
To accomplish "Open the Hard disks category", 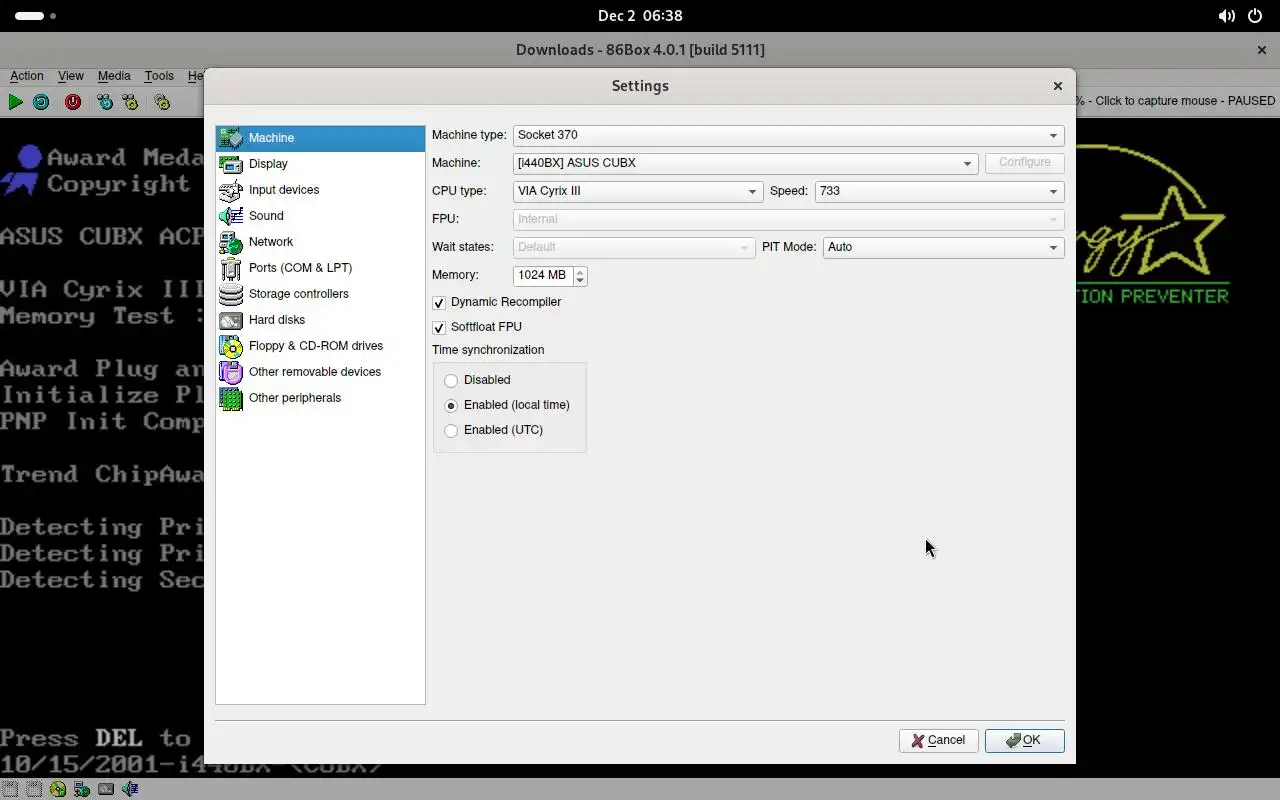I will pyautogui.click(x=320, y=320).
